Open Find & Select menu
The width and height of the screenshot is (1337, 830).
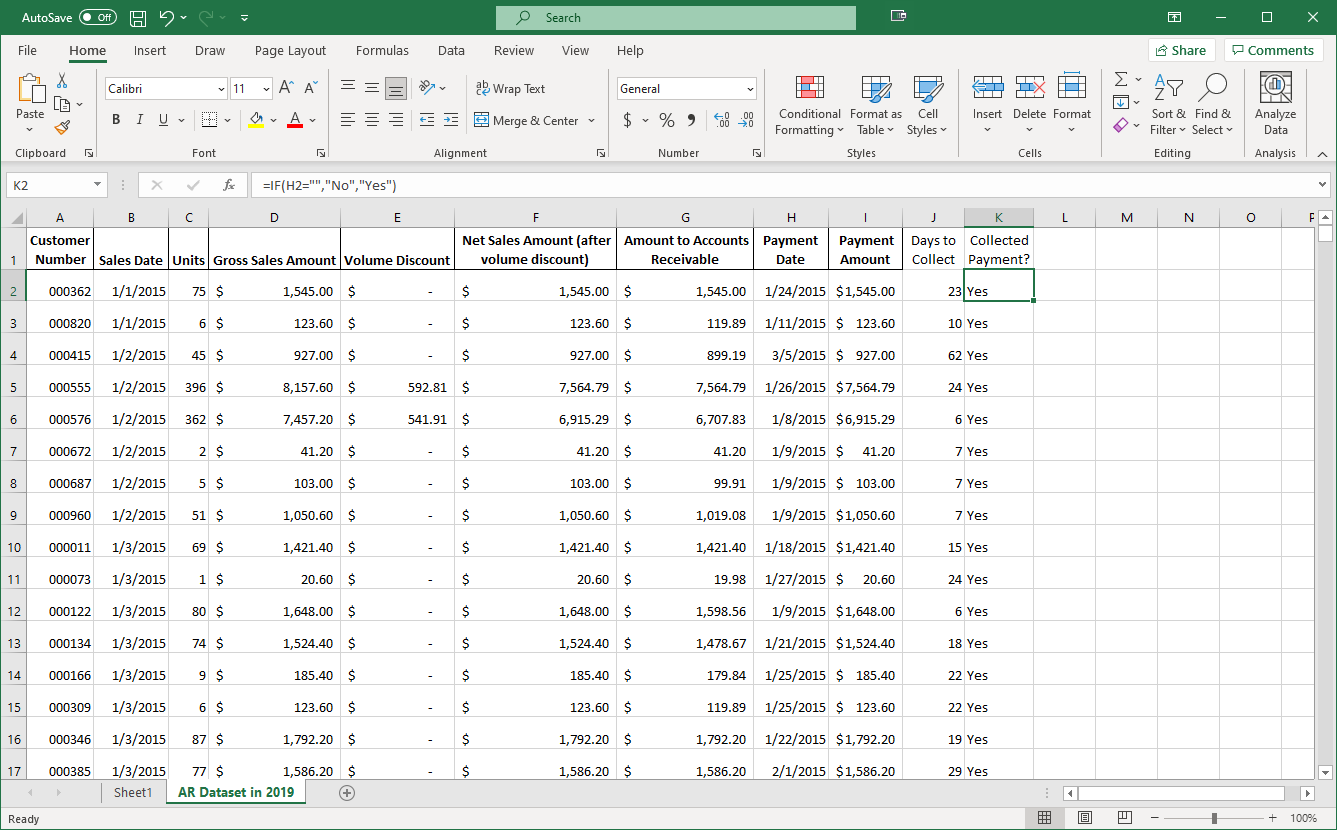pos(1213,104)
